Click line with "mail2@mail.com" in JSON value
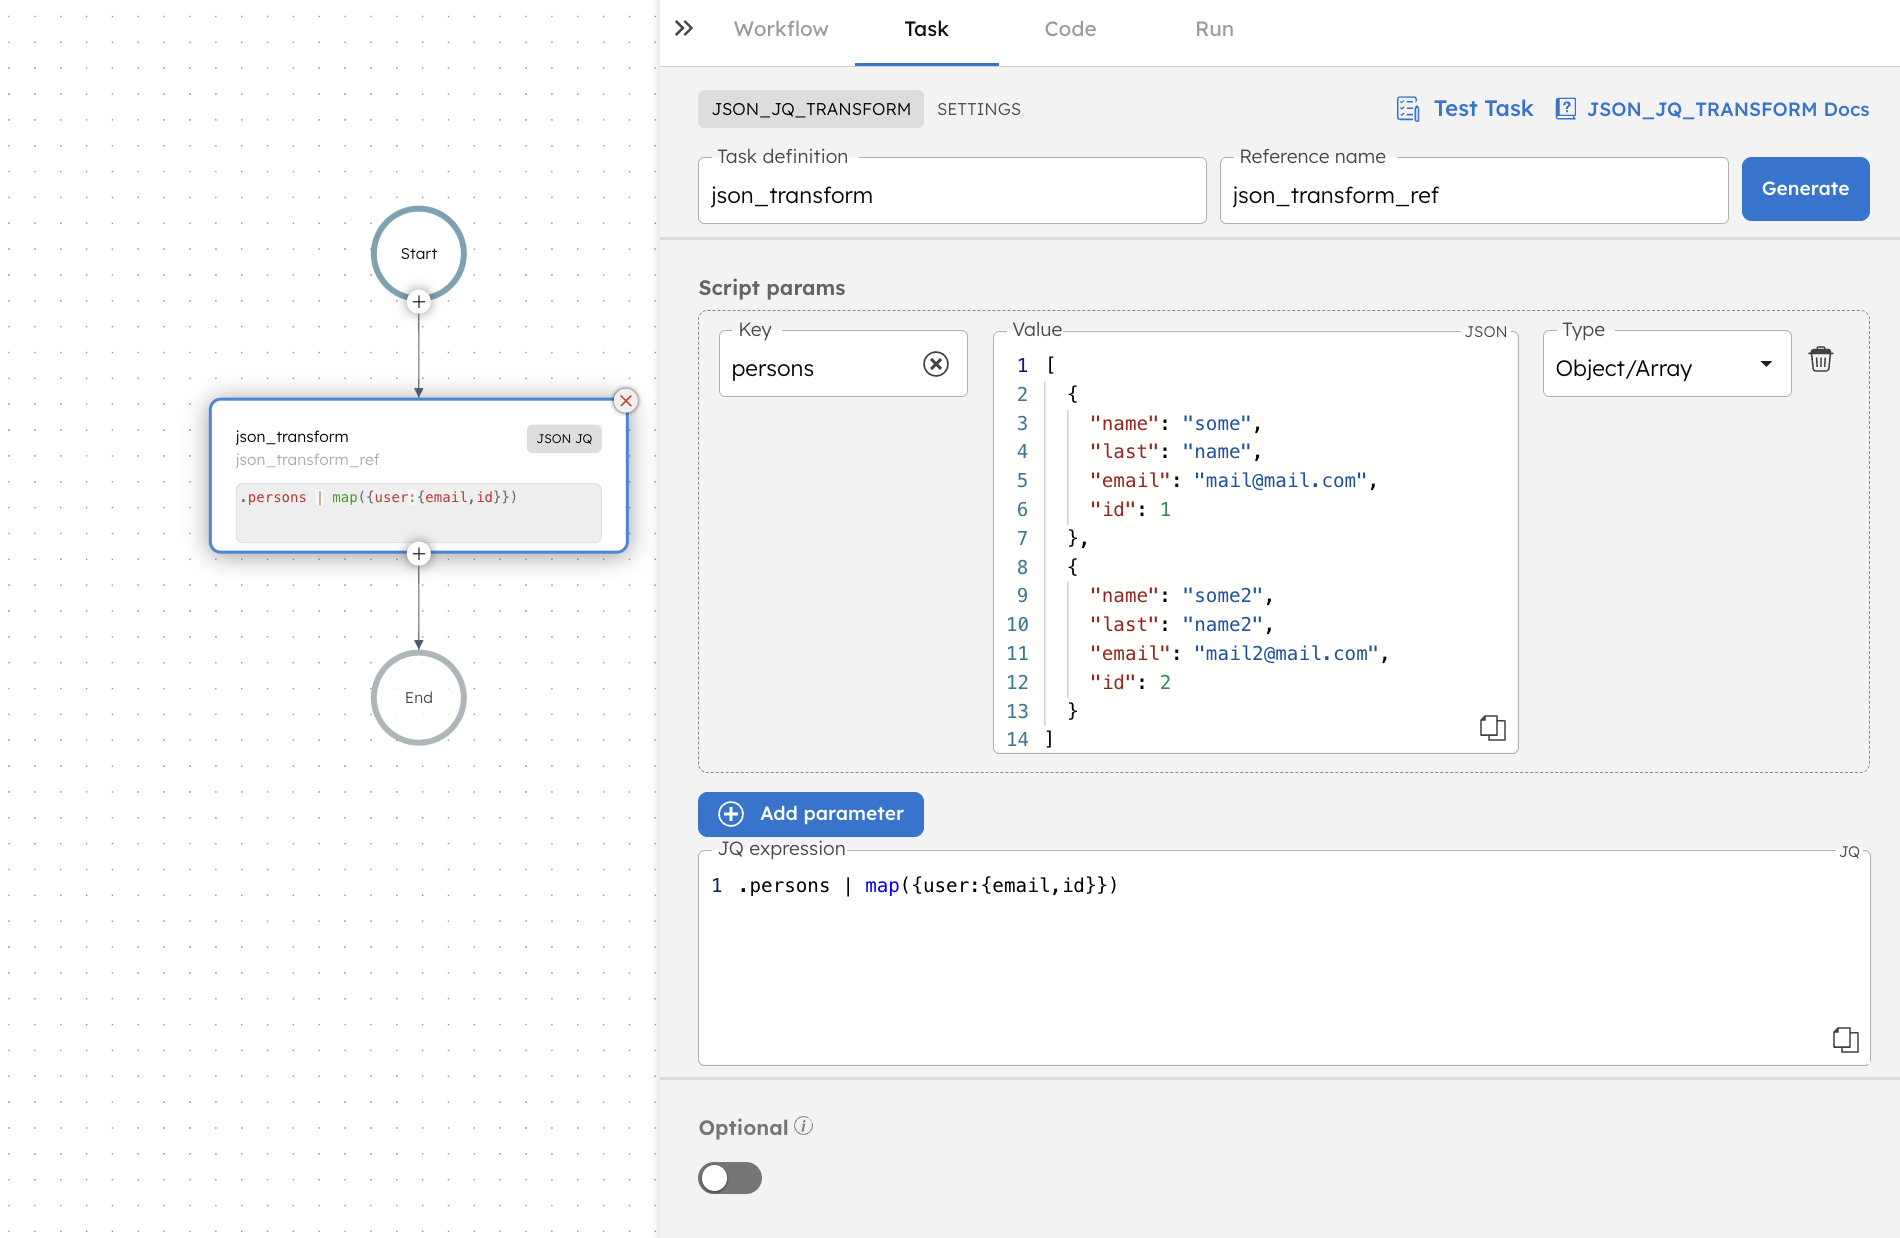 point(1240,653)
